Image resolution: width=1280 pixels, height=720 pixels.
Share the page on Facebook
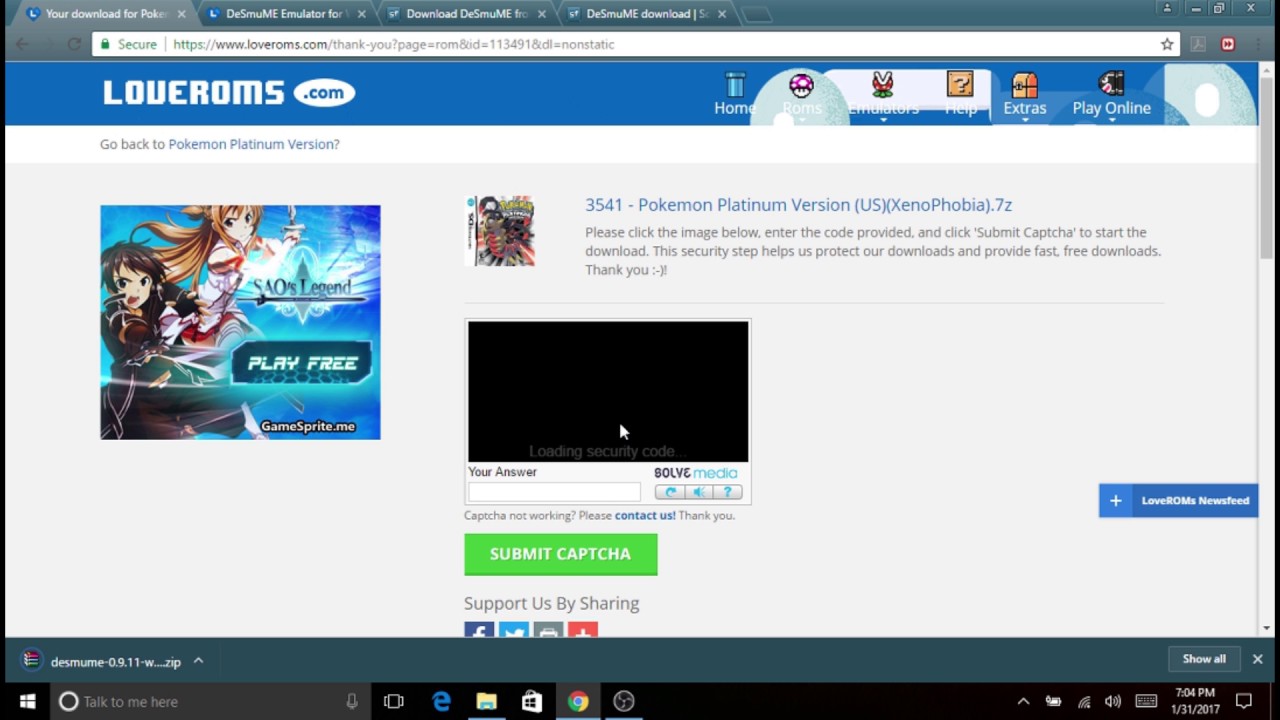click(479, 630)
